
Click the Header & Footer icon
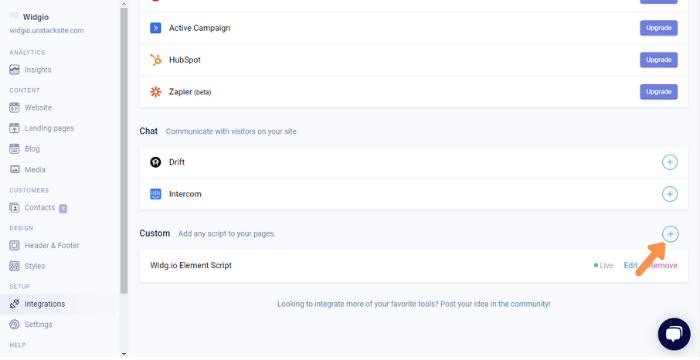[14, 245]
